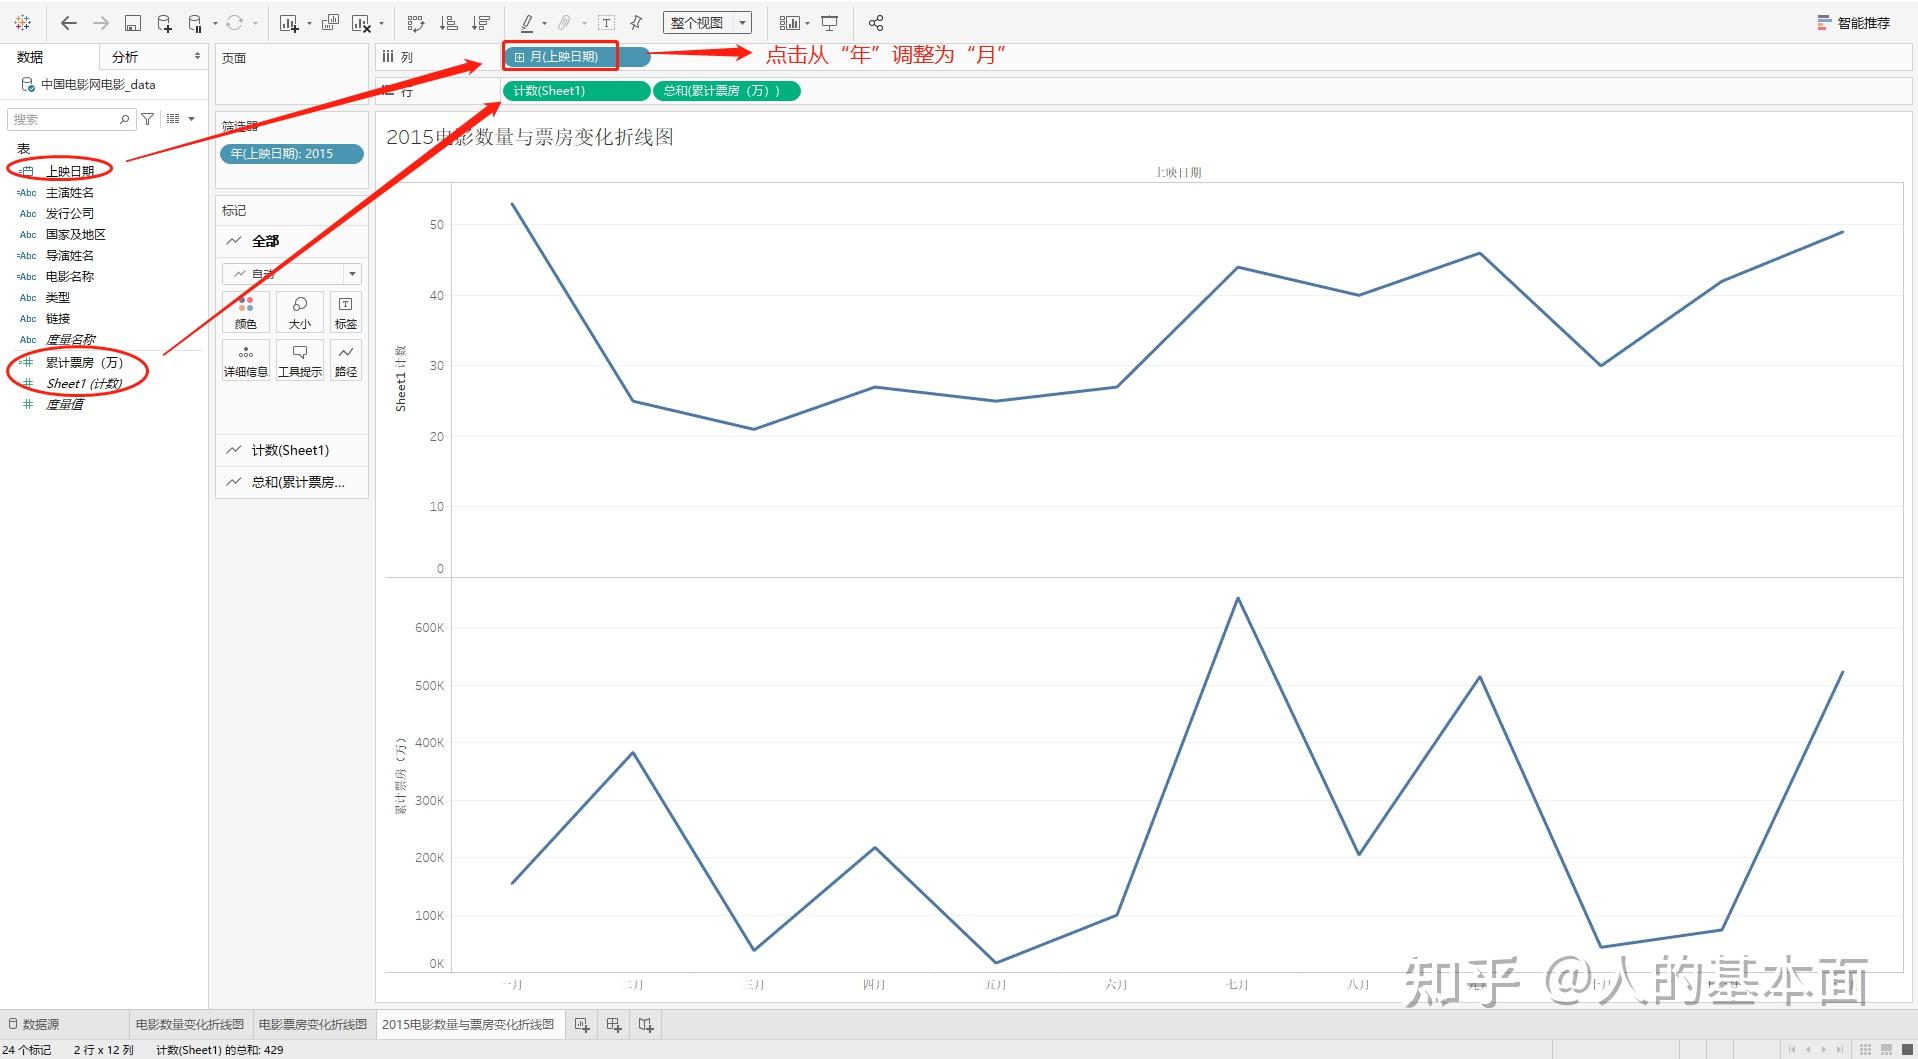This screenshot has height=1059, width=1918.
Task: Click the 颜色 color button in Marks
Action: [x=246, y=312]
